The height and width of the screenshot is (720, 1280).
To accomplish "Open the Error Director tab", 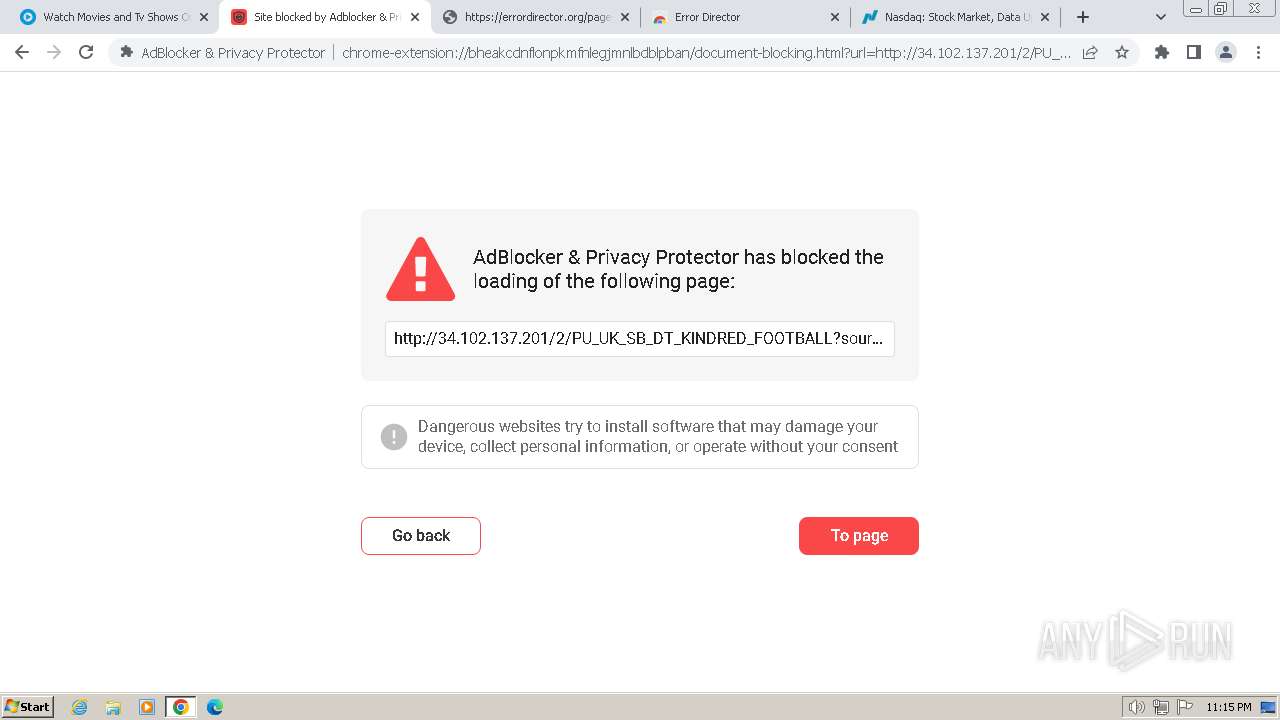I will pyautogui.click(x=740, y=17).
